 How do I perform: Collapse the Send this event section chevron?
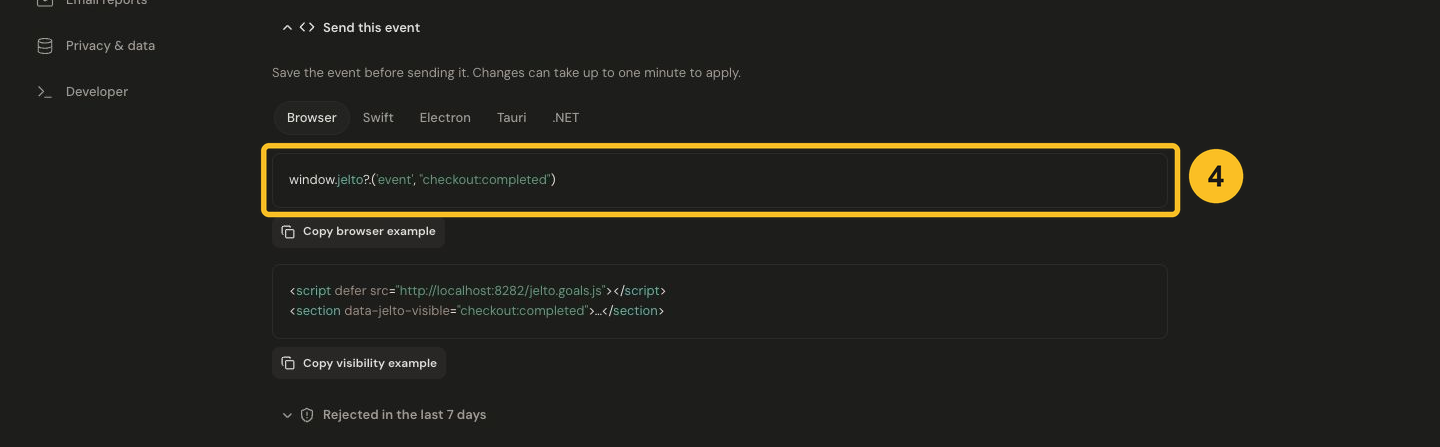[287, 28]
